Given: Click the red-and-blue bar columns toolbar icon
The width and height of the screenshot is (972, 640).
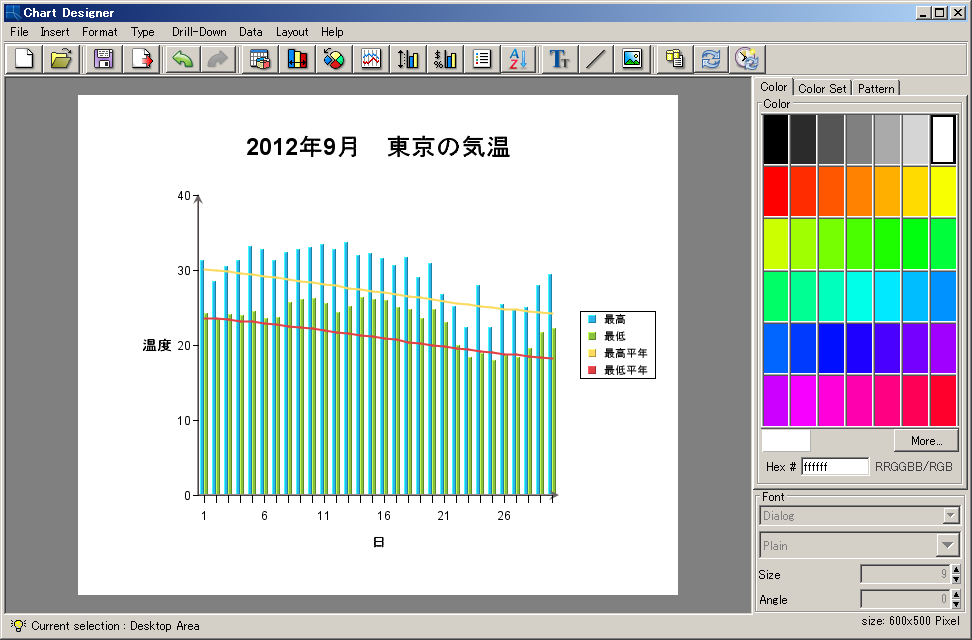Looking at the screenshot, I should pos(297,59).
